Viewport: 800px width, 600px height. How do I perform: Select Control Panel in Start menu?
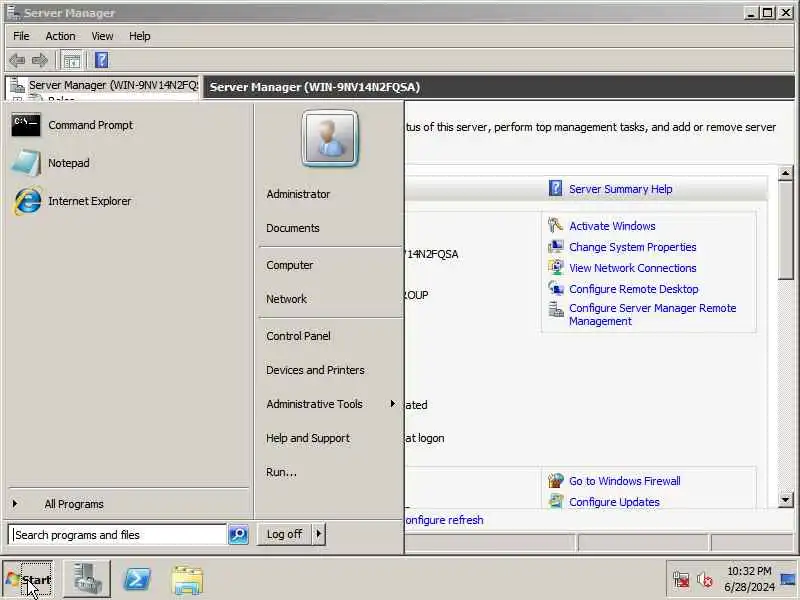[298, 336]
